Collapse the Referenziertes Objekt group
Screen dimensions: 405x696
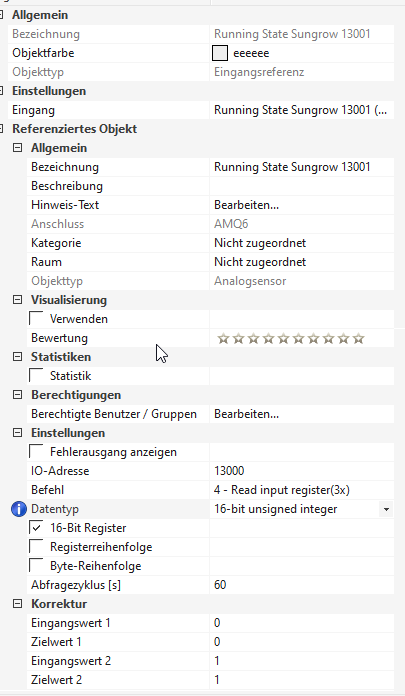1,129
